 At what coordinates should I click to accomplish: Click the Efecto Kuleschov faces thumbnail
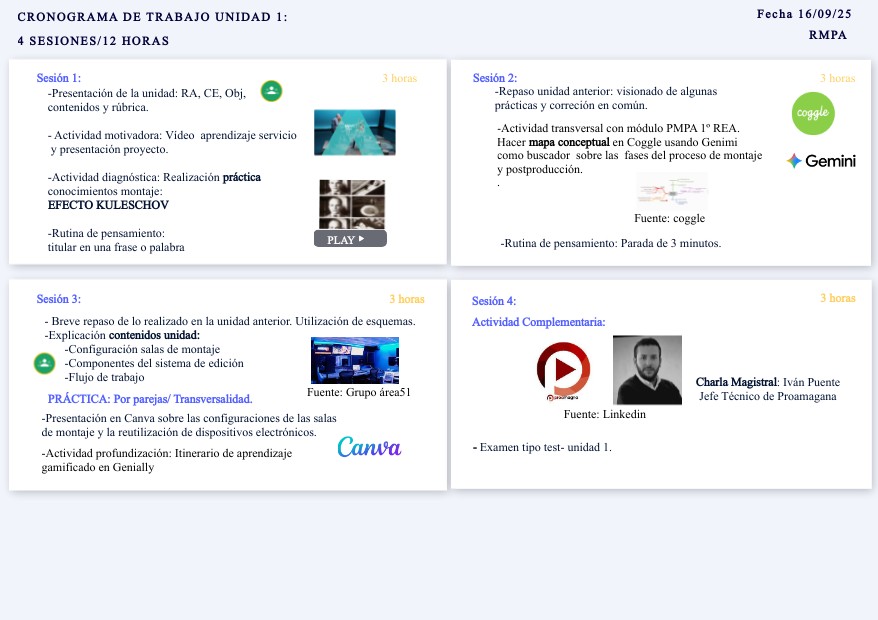352,204
